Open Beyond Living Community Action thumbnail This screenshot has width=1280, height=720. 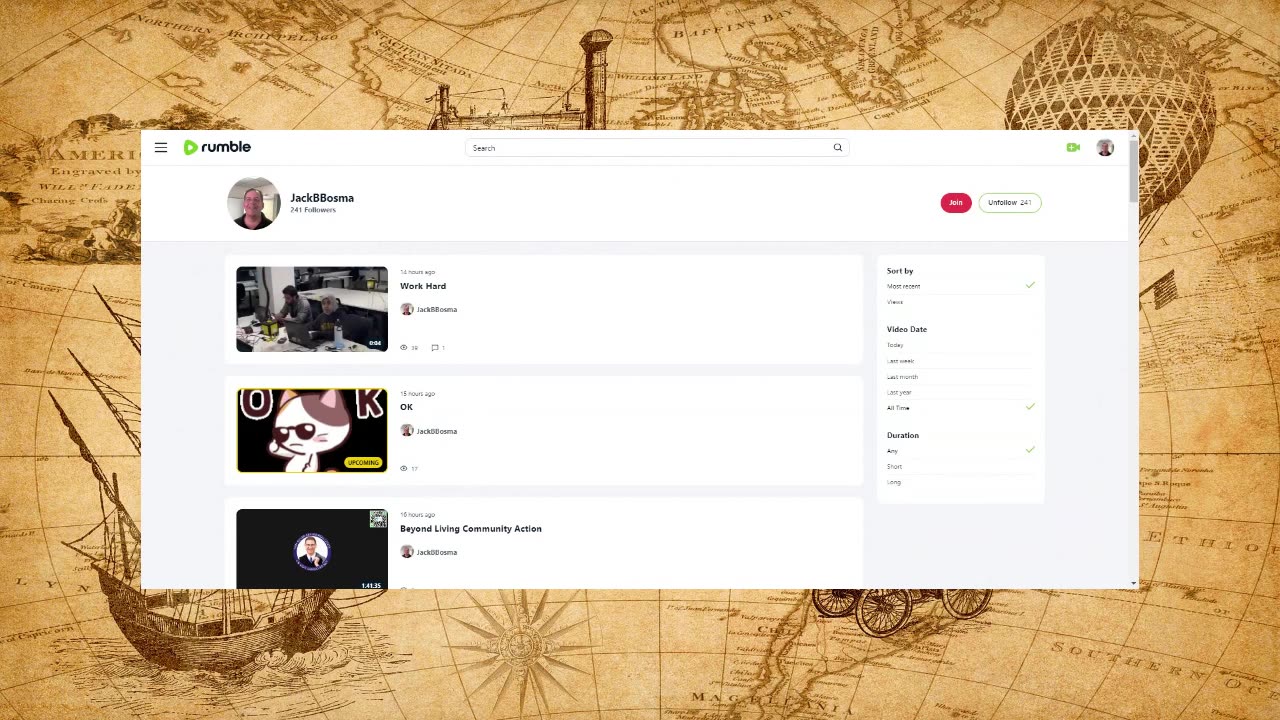(x=312, y=549)
